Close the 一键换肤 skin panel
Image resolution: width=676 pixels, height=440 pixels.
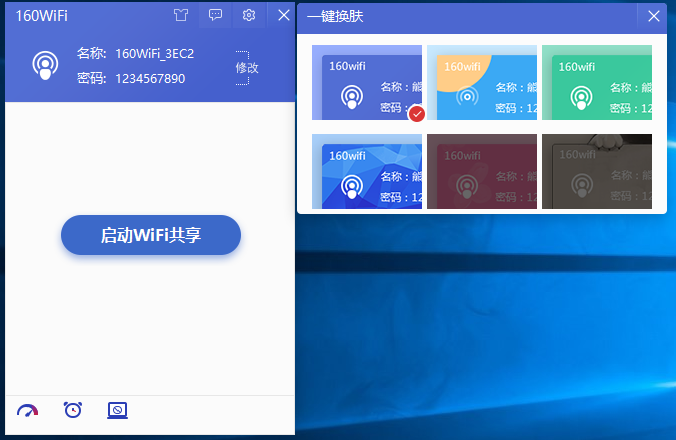654,16
